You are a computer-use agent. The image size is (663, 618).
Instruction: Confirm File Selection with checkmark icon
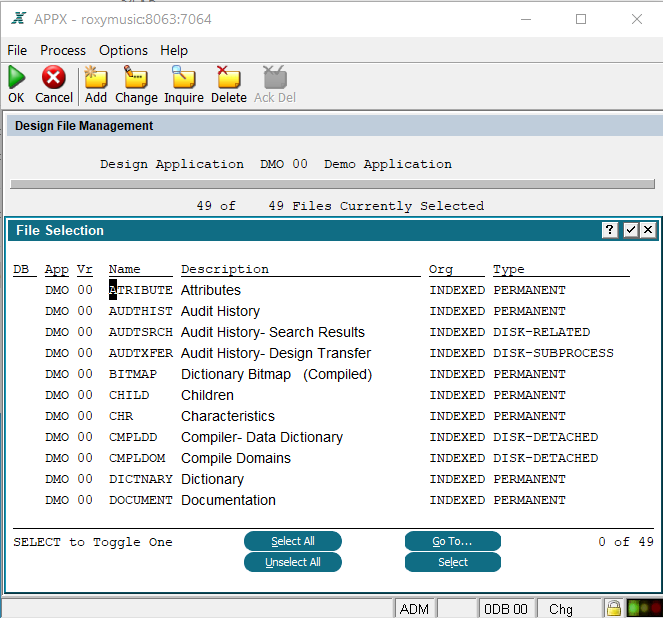click(630, 230)
